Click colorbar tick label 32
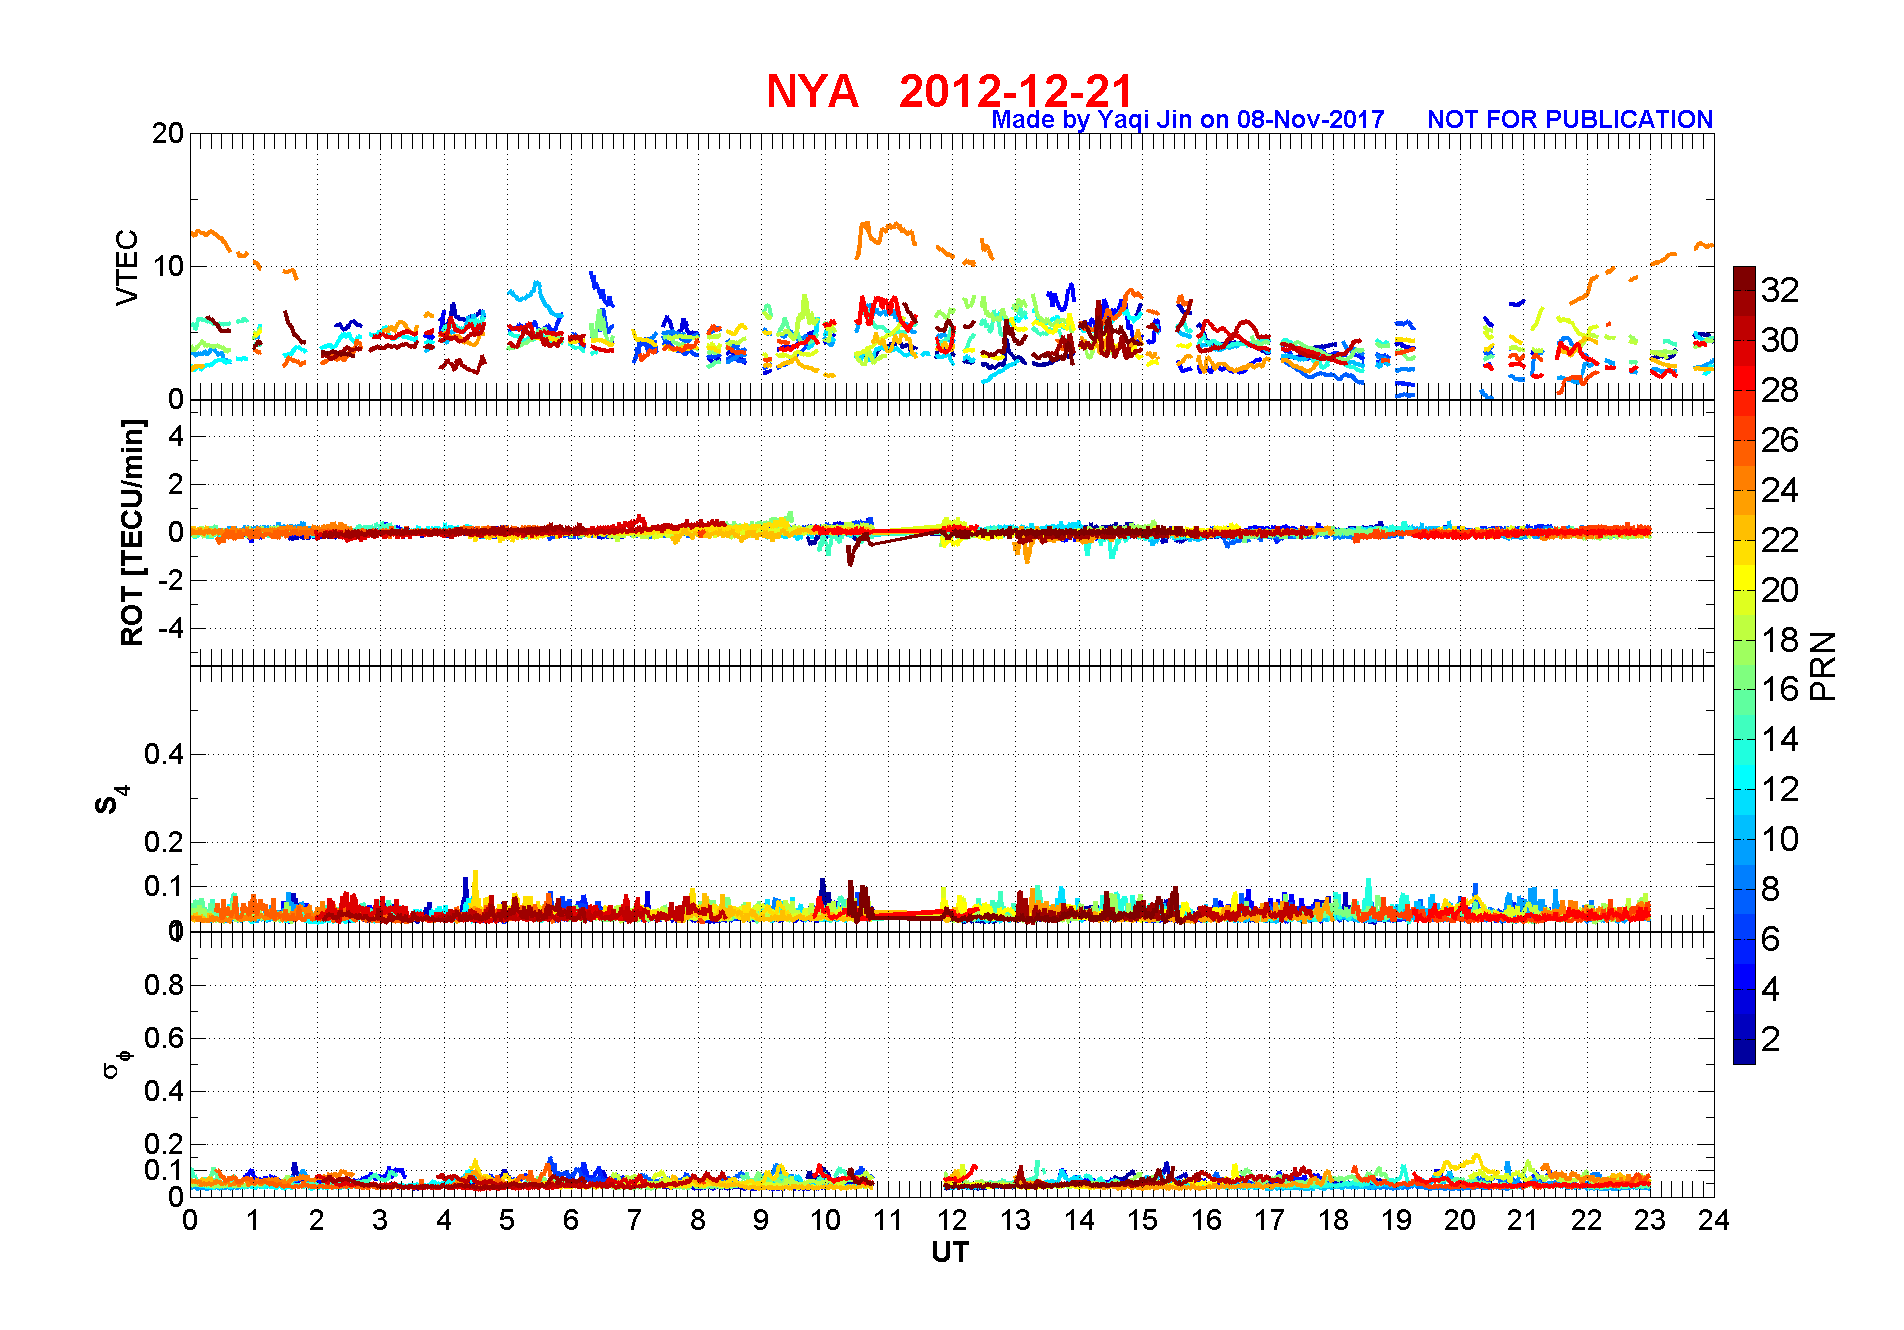This screenshot has width=1904, height=1330. (1780, 290)
